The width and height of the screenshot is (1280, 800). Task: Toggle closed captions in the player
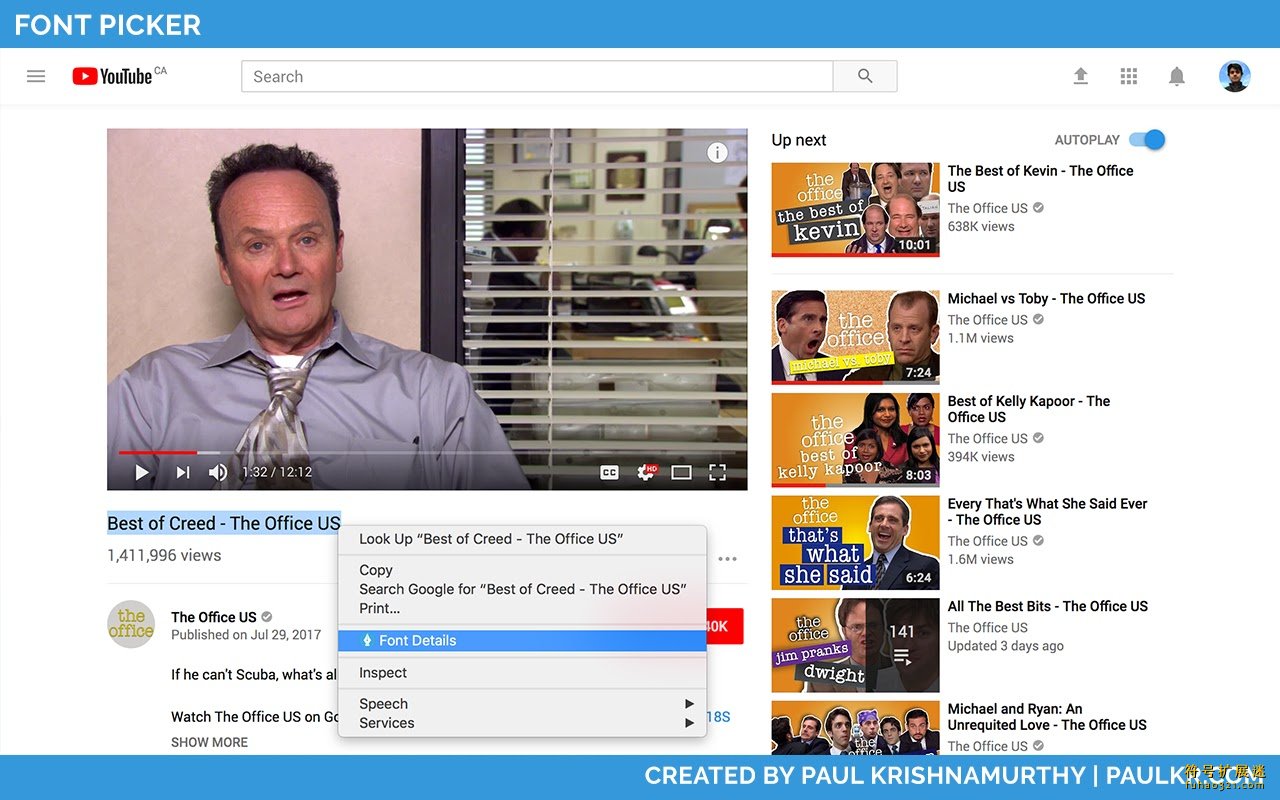click(609, 473)
